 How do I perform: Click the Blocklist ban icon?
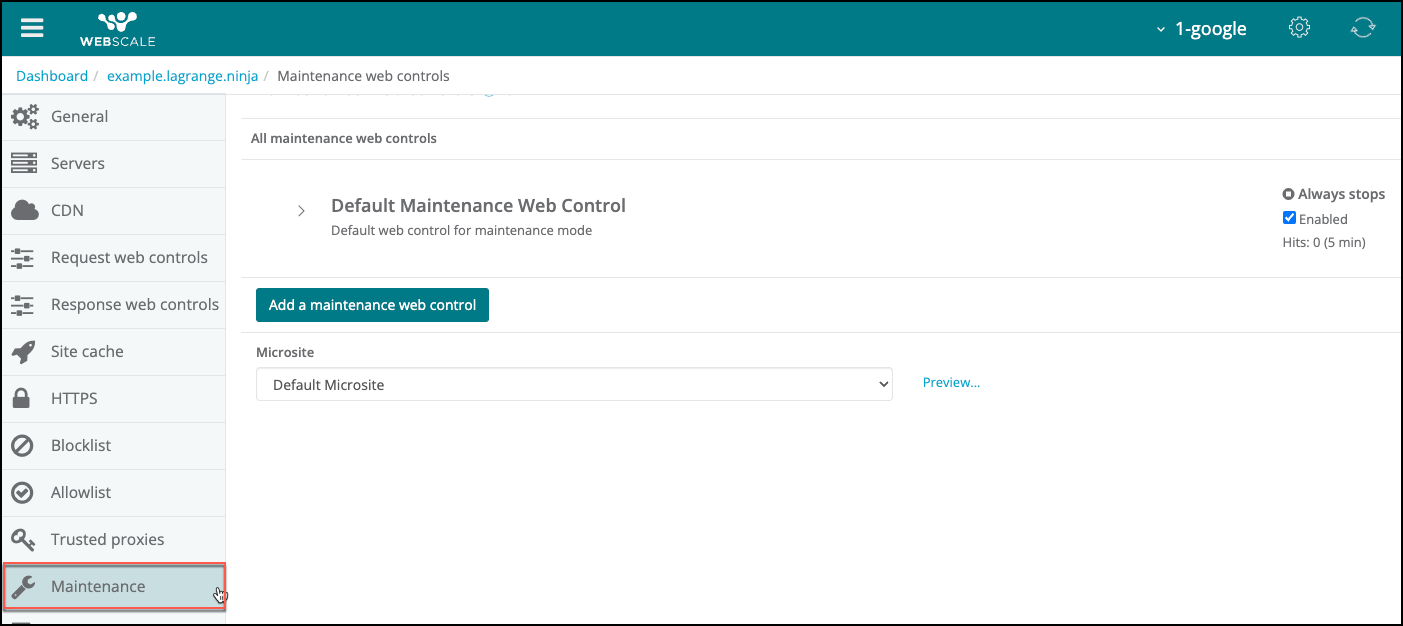pos(22,446)
